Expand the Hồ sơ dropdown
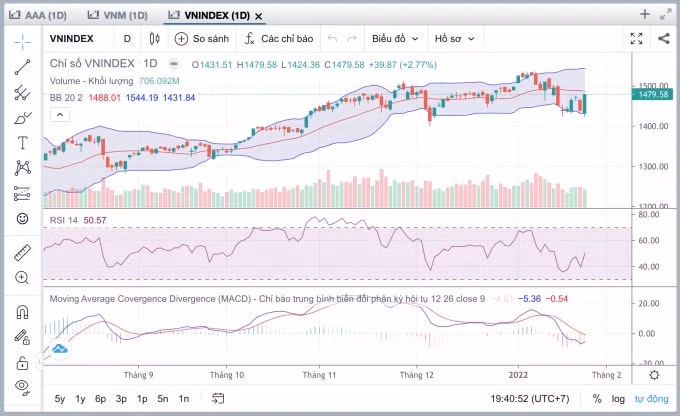 tap(454, 39)
